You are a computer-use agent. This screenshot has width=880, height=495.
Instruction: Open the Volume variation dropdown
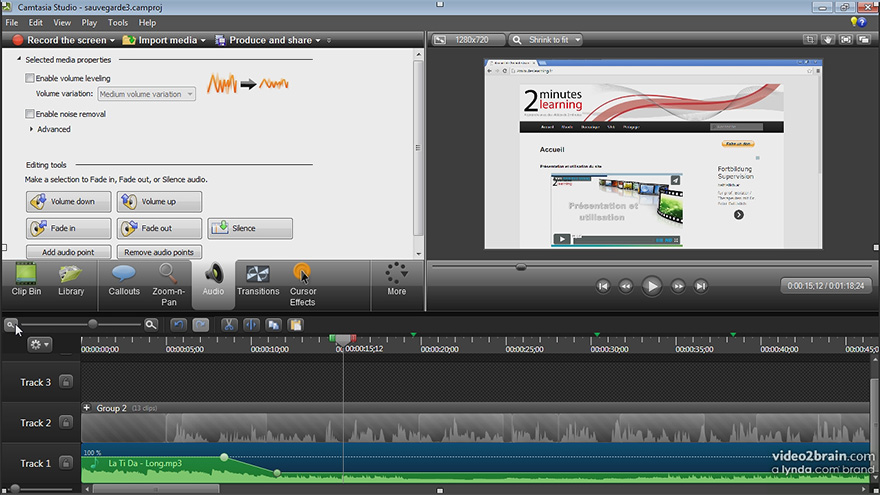pos(146,94)
